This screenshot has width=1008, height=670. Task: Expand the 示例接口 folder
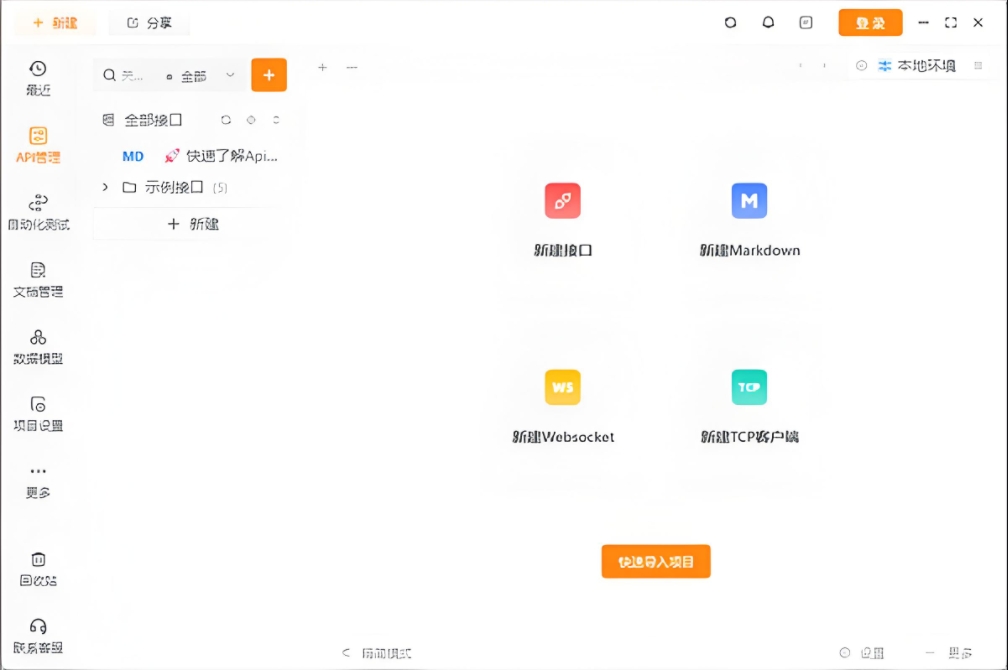[105, 187]
